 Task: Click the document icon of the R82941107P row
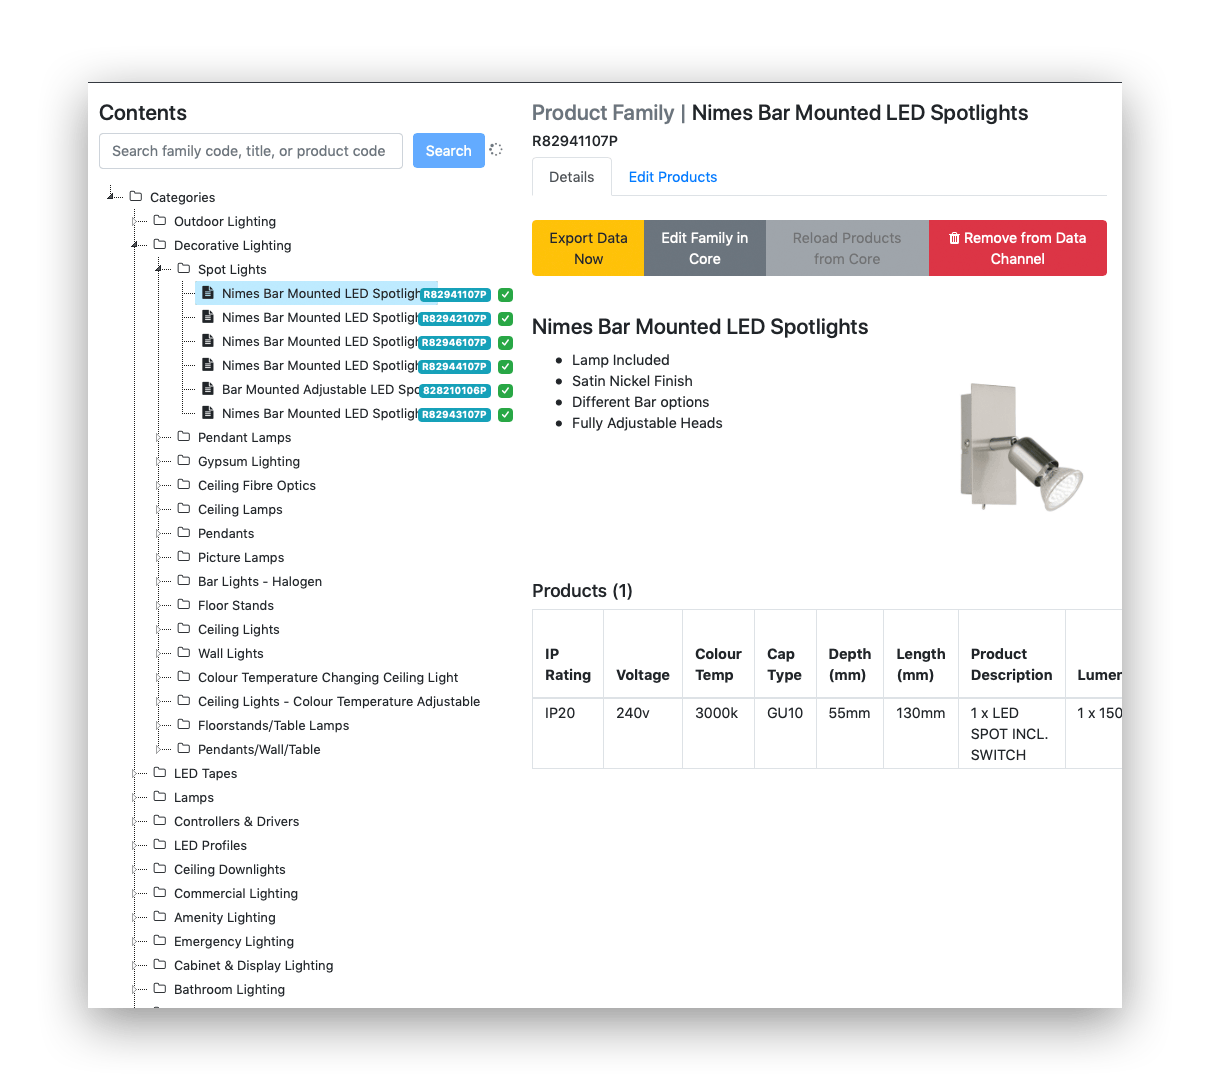[x=208, y=293]
